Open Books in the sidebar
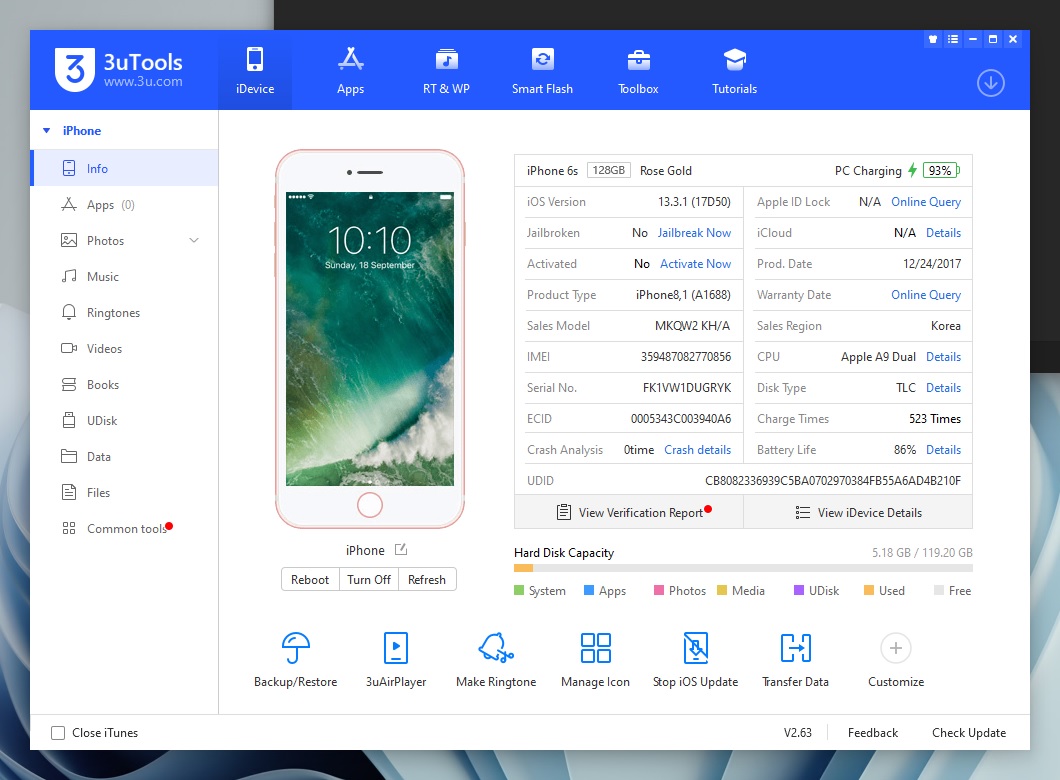The width and height of the screenshot is (1060, 780). coord(124,385)
